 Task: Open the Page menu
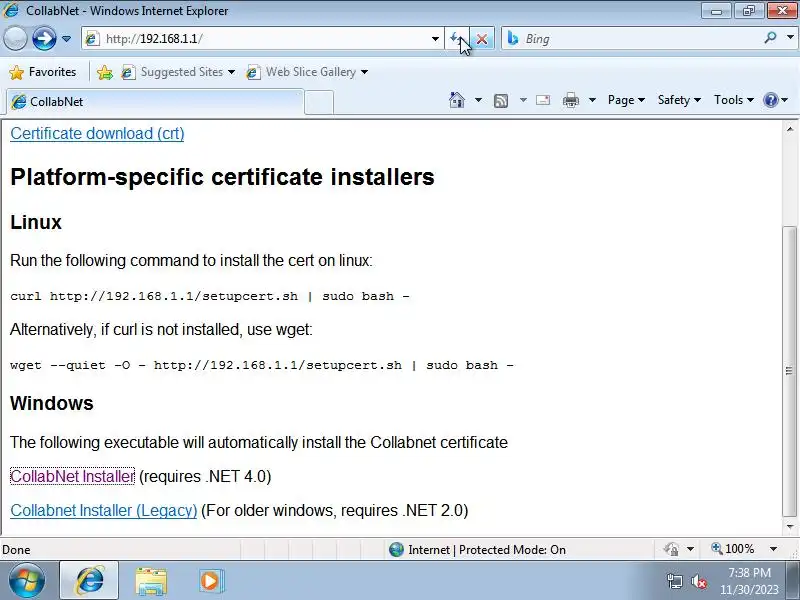[x=626, y=100]
